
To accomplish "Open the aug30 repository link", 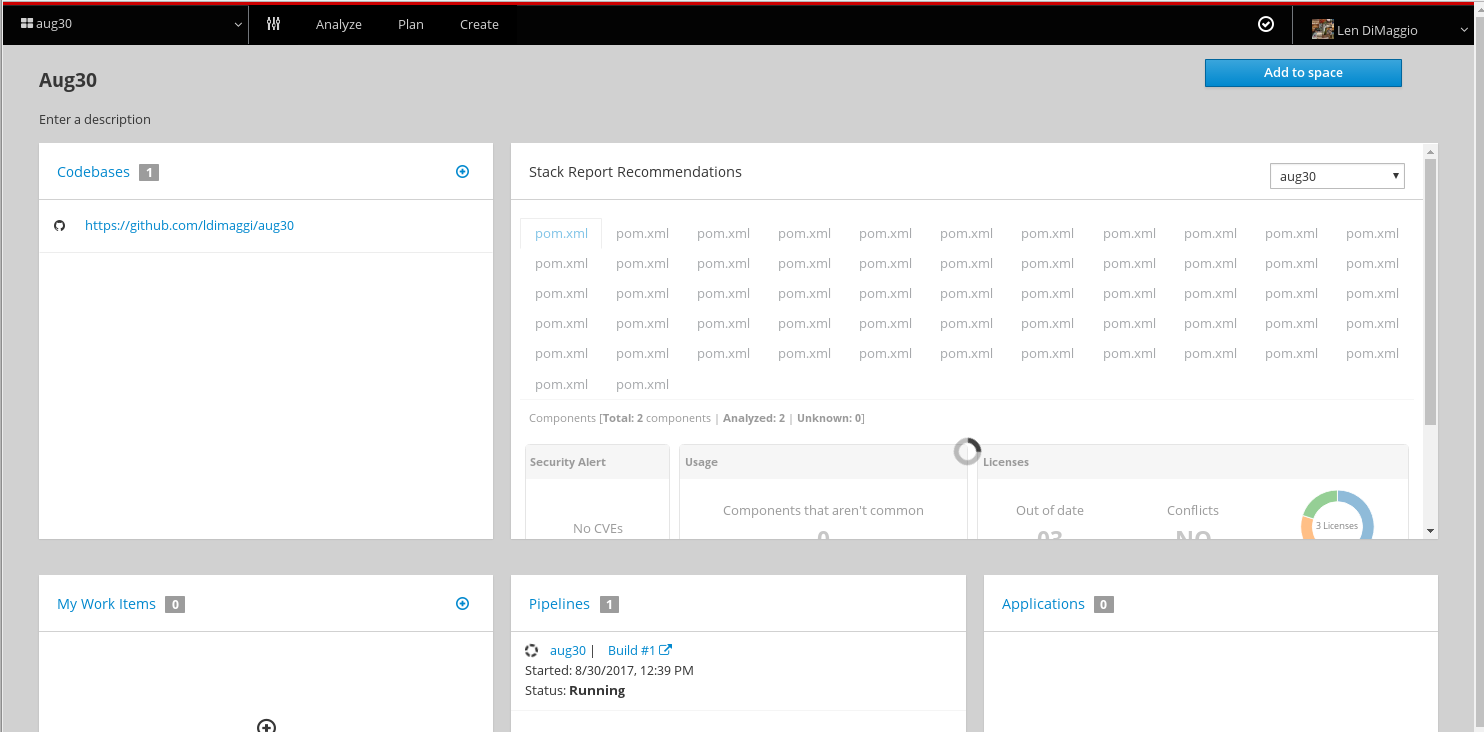I will (x=189, y=225).
